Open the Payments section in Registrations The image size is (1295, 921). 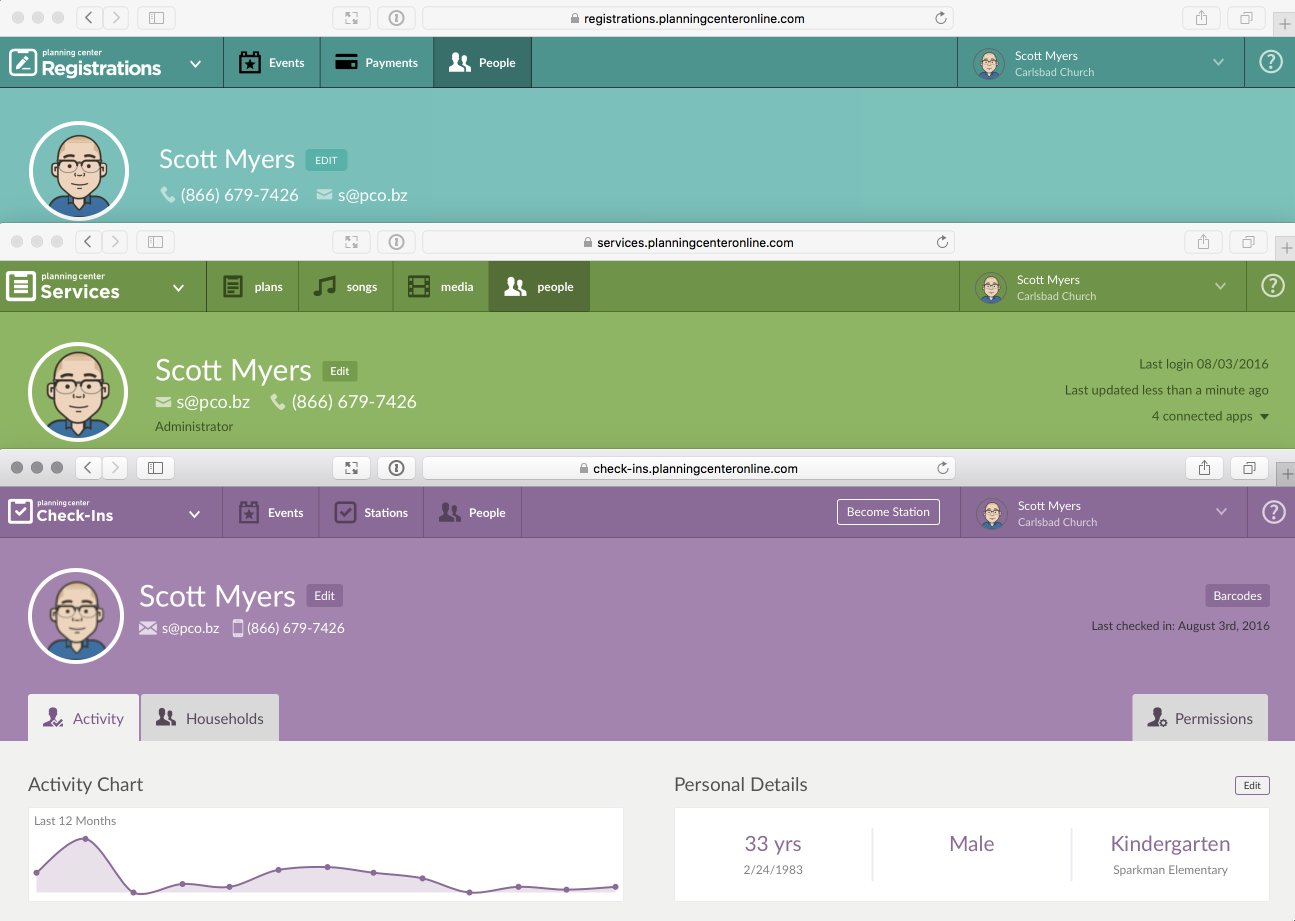point(376,63)
